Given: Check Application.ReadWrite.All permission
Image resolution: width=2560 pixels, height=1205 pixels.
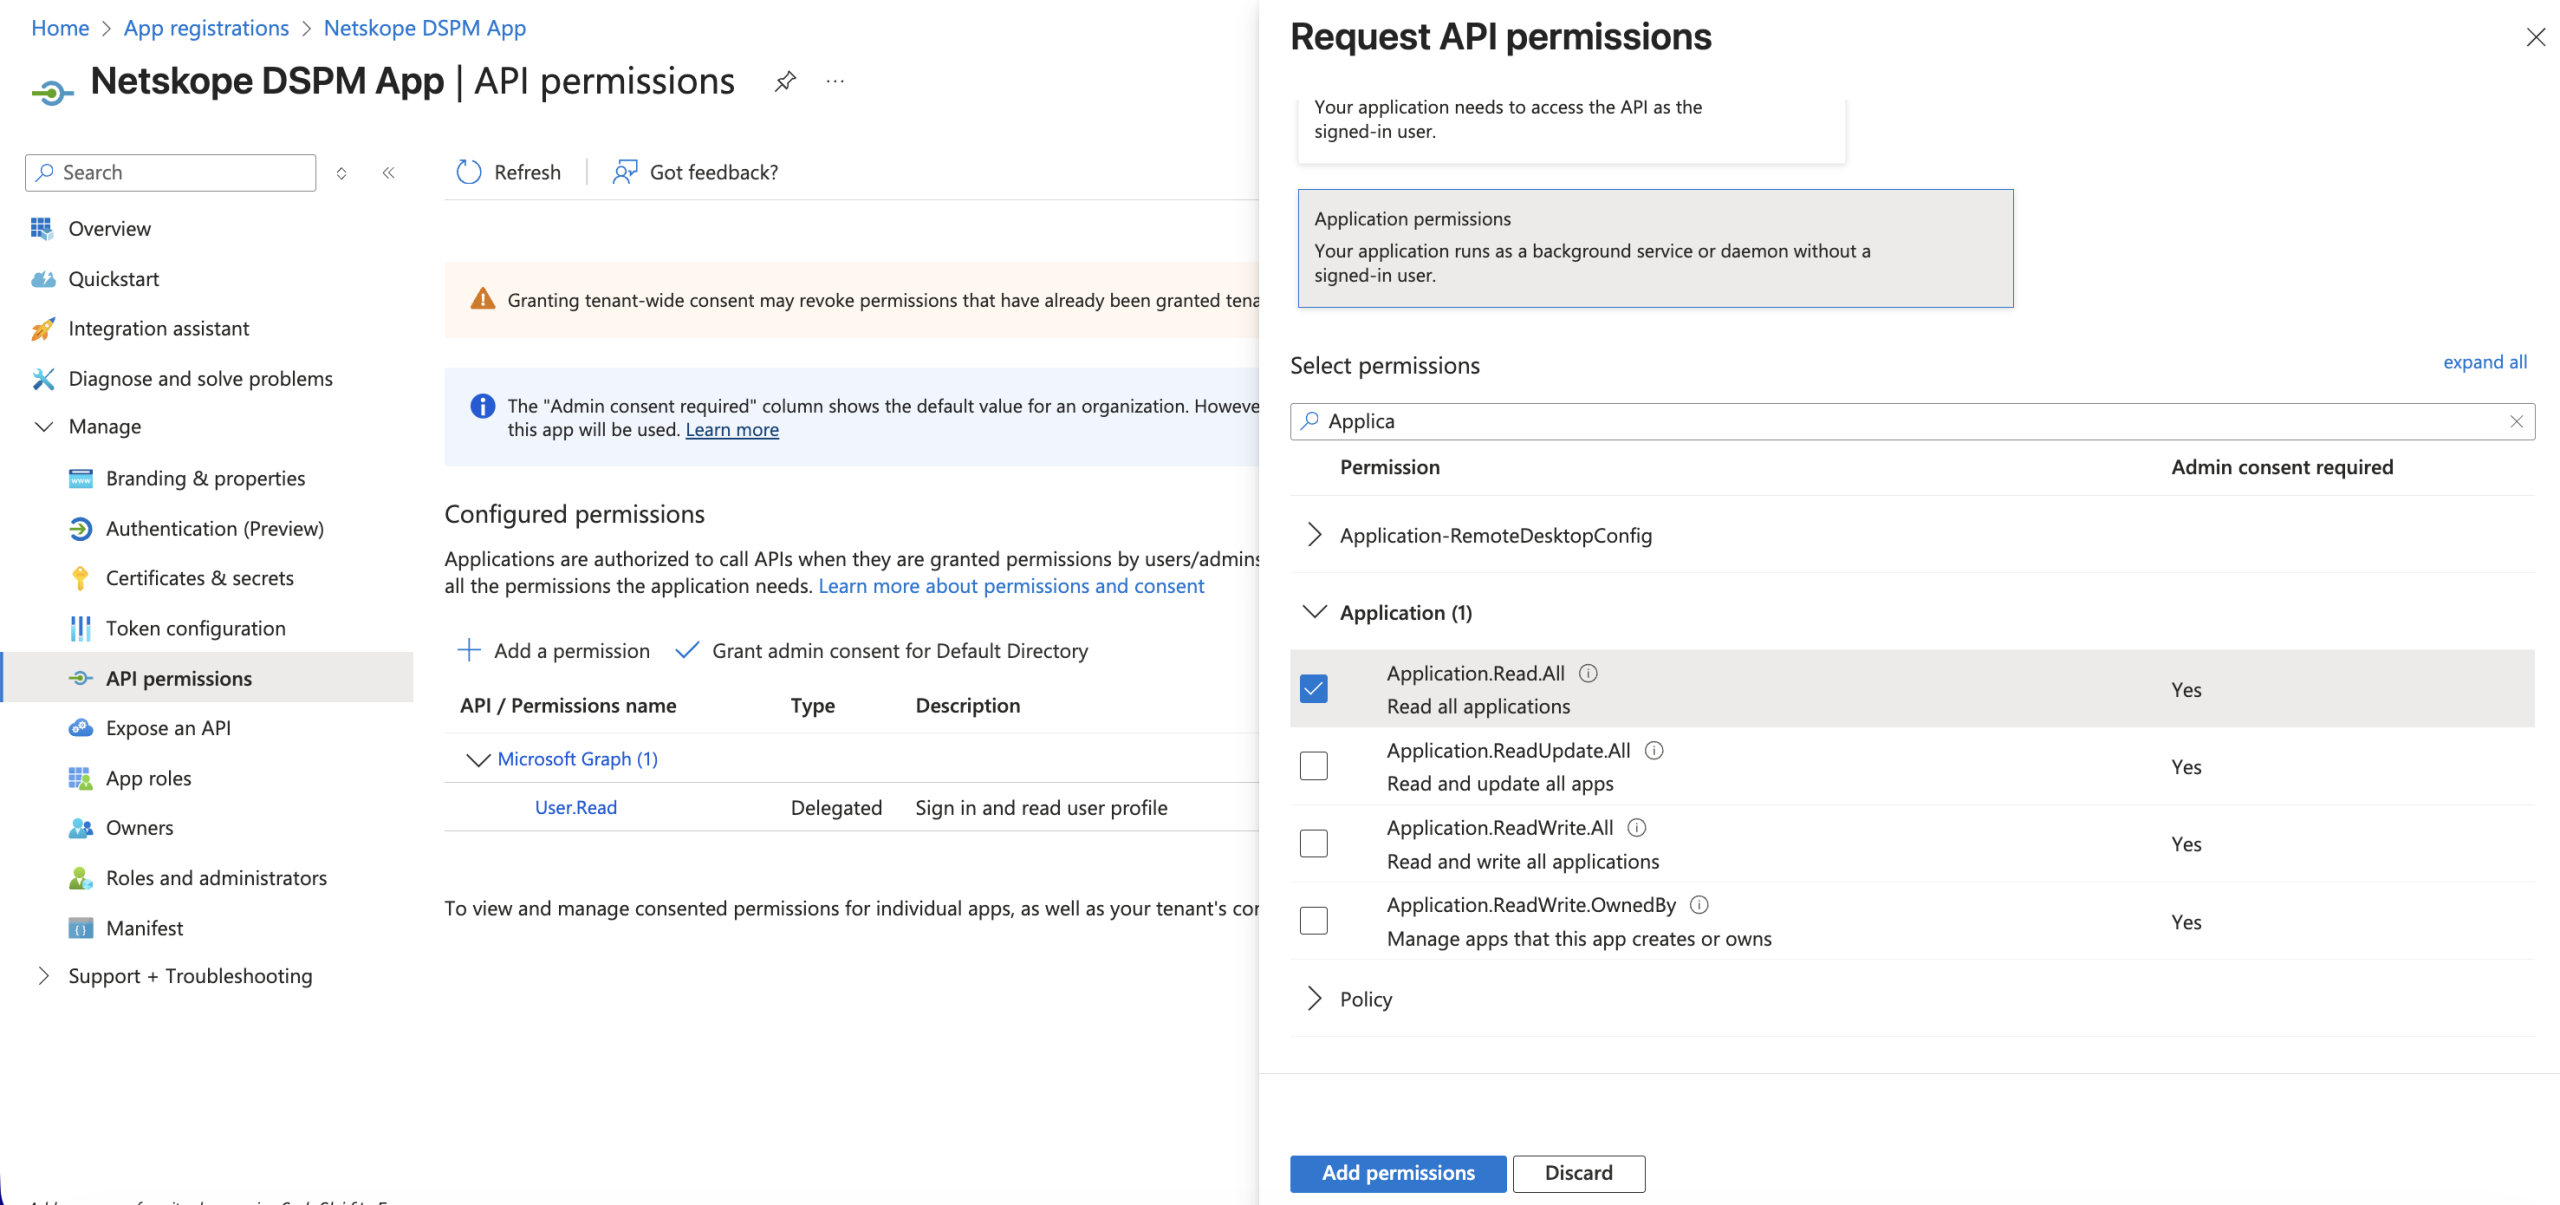Looking at the screenshot, I should (x=1314, y=843).
